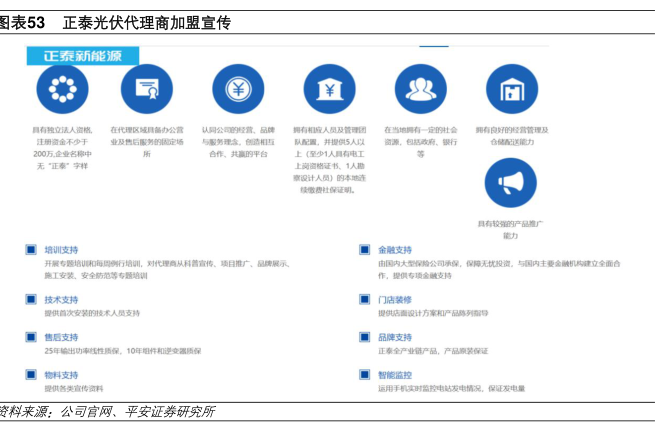Click the 智能监控 heading text
This screenshot has width=657, height=425.
coord(395,374)
